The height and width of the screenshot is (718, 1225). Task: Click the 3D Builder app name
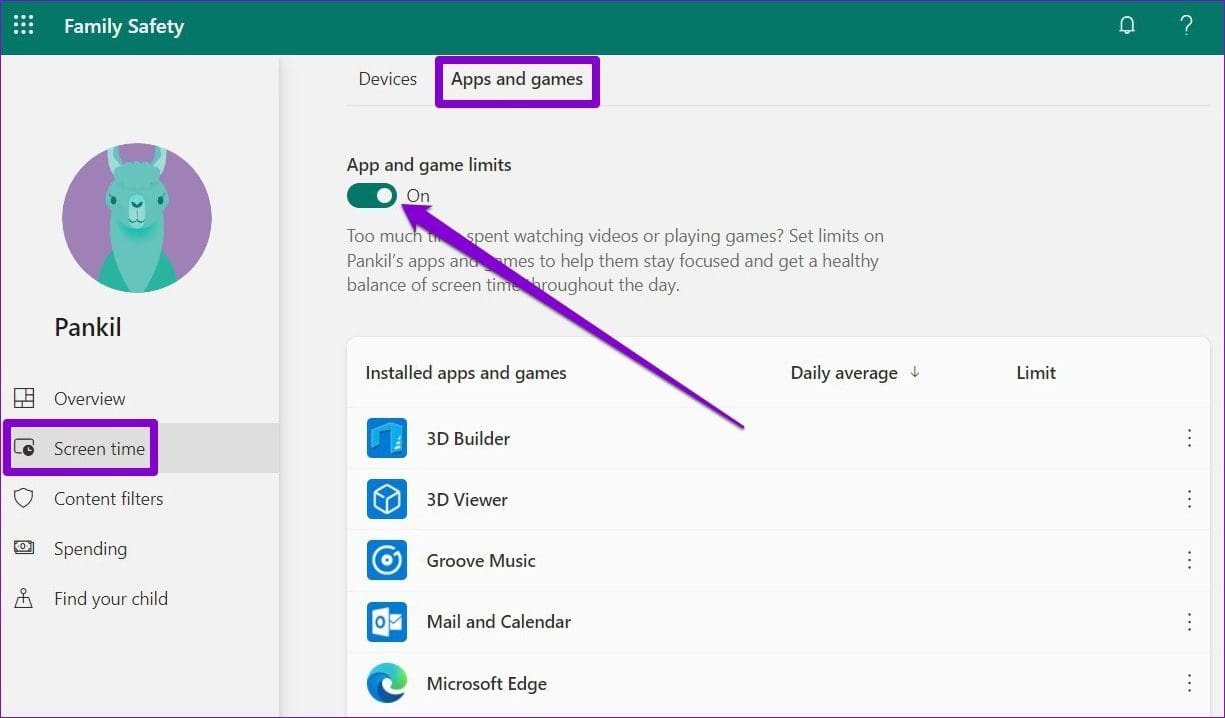pyautogui.click(x=468, y=438)
